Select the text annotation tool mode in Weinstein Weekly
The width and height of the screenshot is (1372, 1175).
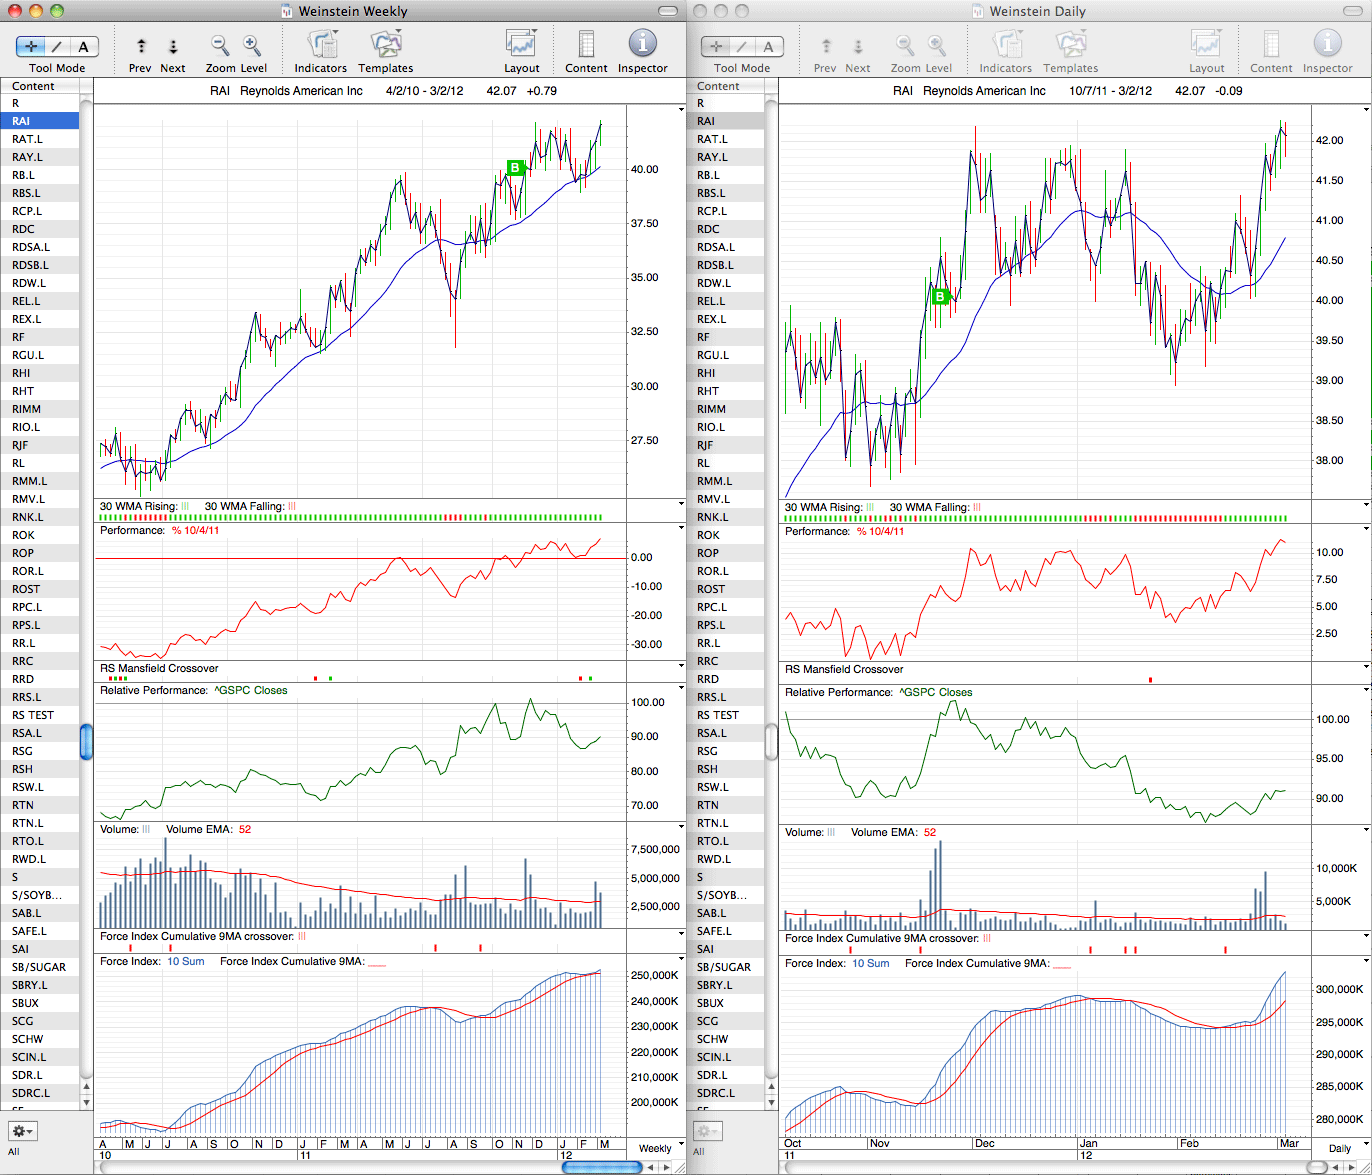(x=83, y=46)
